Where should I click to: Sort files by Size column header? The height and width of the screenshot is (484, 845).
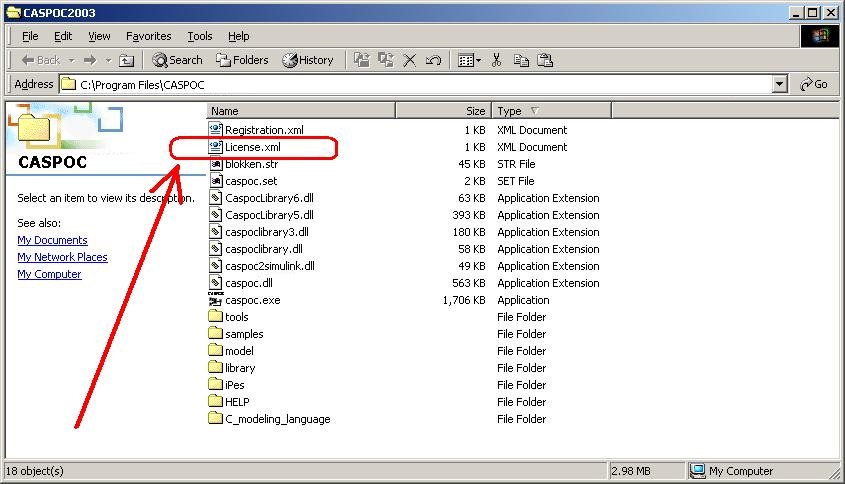(444, 111)
